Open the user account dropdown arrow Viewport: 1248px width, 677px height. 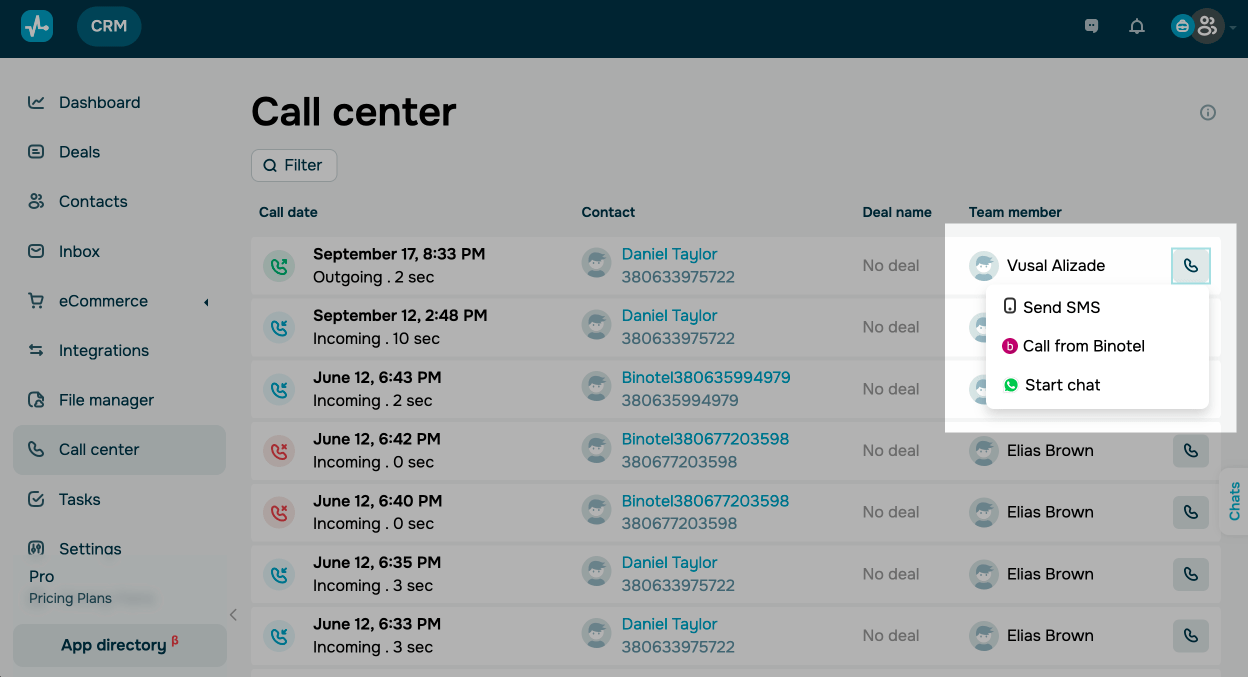click(x=1234, y=28)
